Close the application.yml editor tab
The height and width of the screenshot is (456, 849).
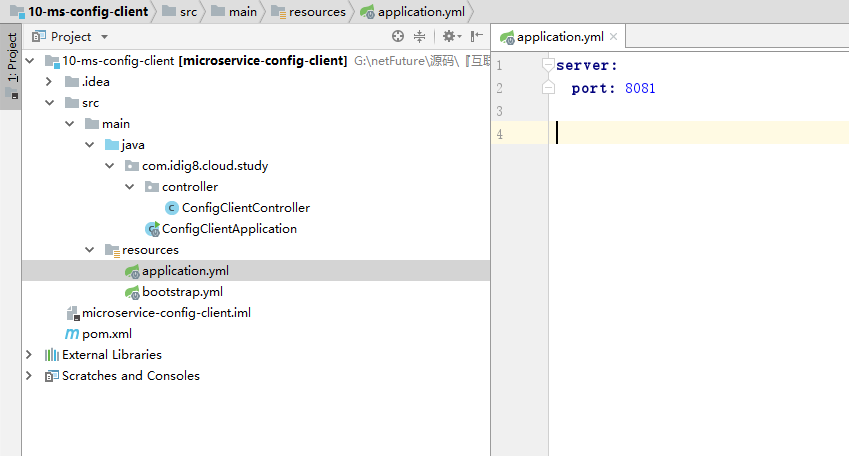613,36
